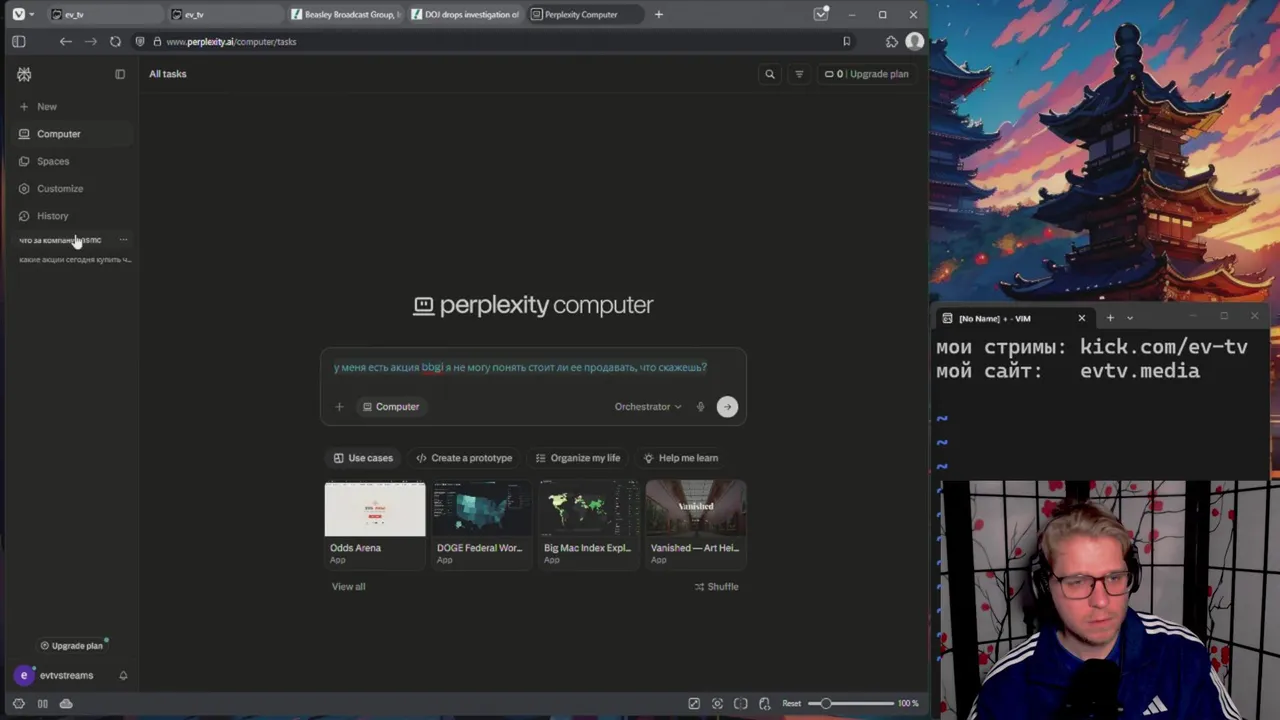Image resolution: width=1280 pixels, height=720 pixels.
Task: Go forward in browser history
Action: (x=90, y=42)
